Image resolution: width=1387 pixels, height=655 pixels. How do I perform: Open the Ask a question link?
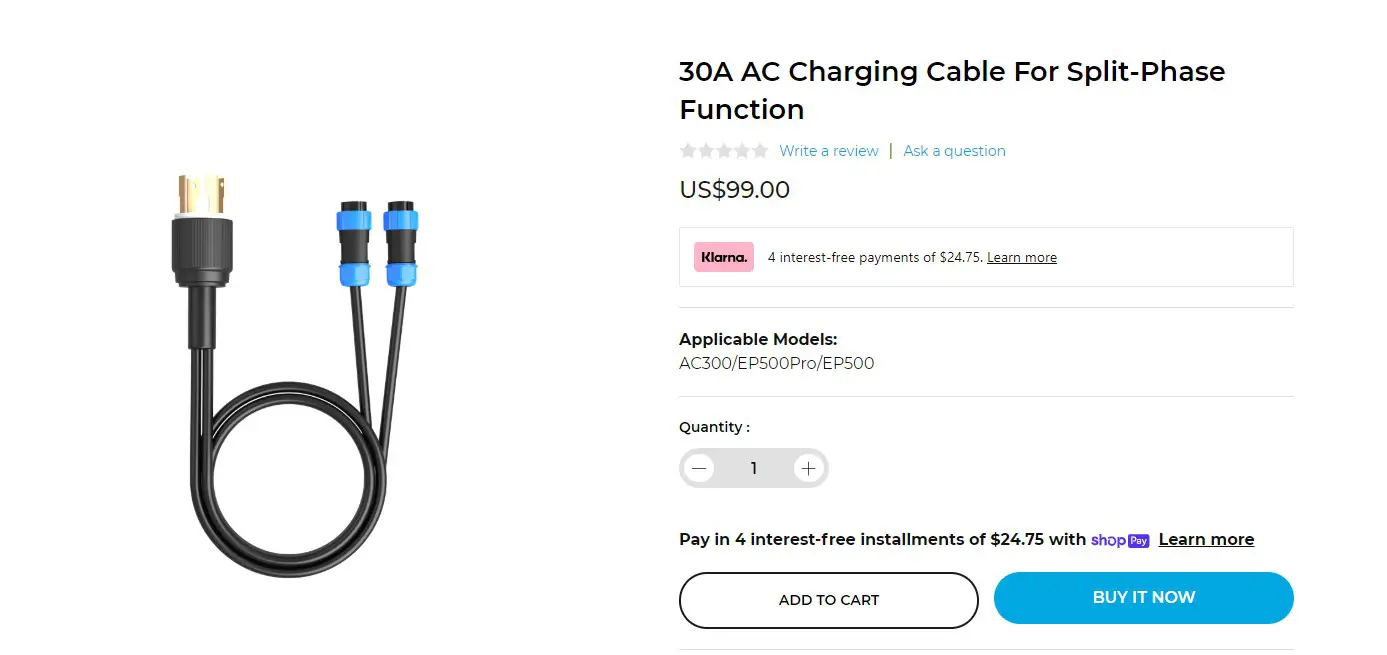point(954,151)
